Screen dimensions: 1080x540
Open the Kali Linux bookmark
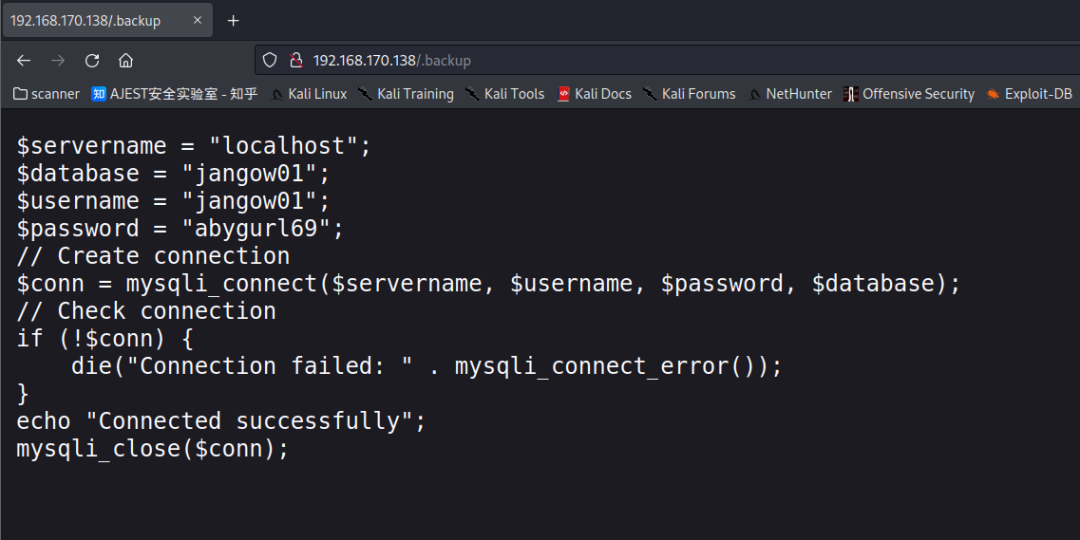click(x=309, y=94)
